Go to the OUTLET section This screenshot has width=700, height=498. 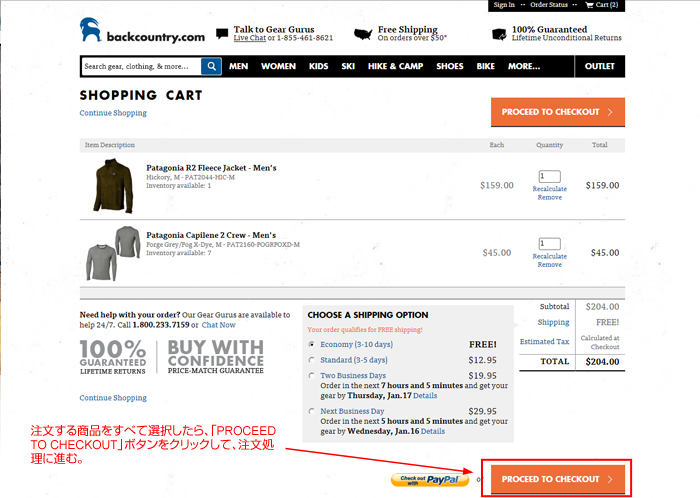pos(599,67)
